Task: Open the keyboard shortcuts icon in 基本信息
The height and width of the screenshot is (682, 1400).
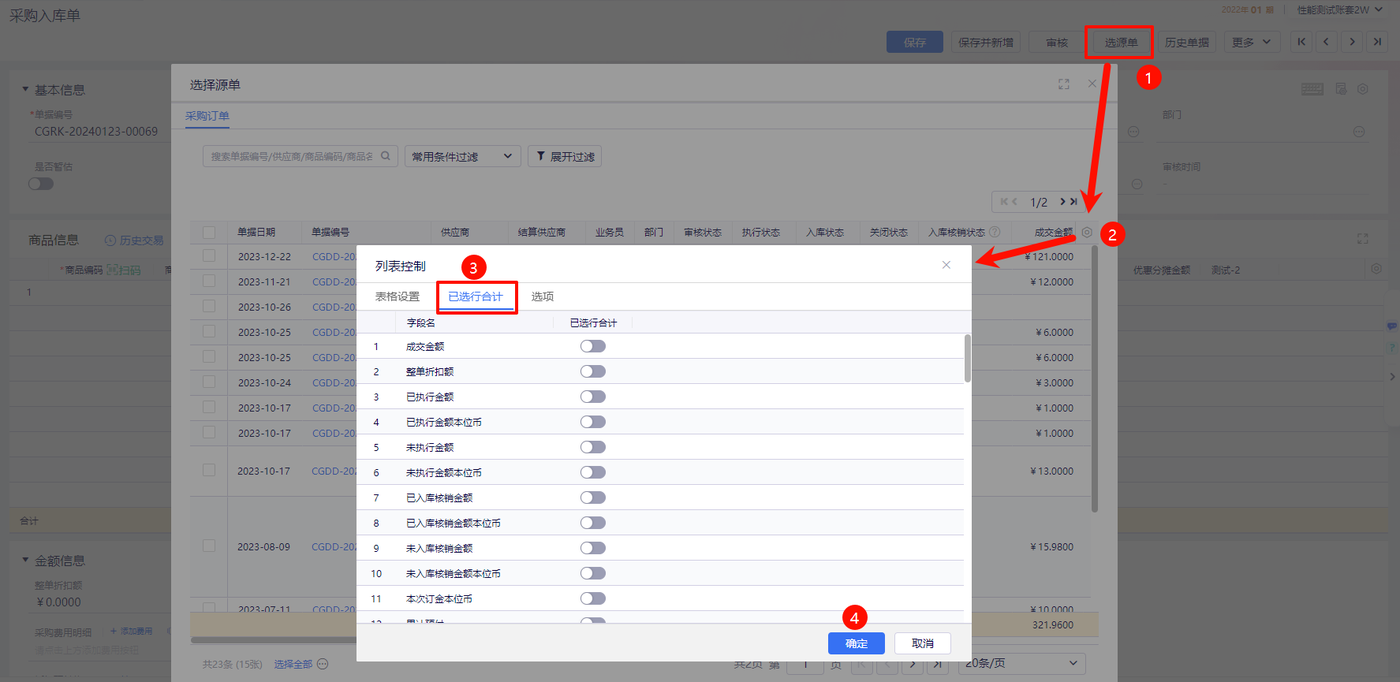Action: (1313, 89)
